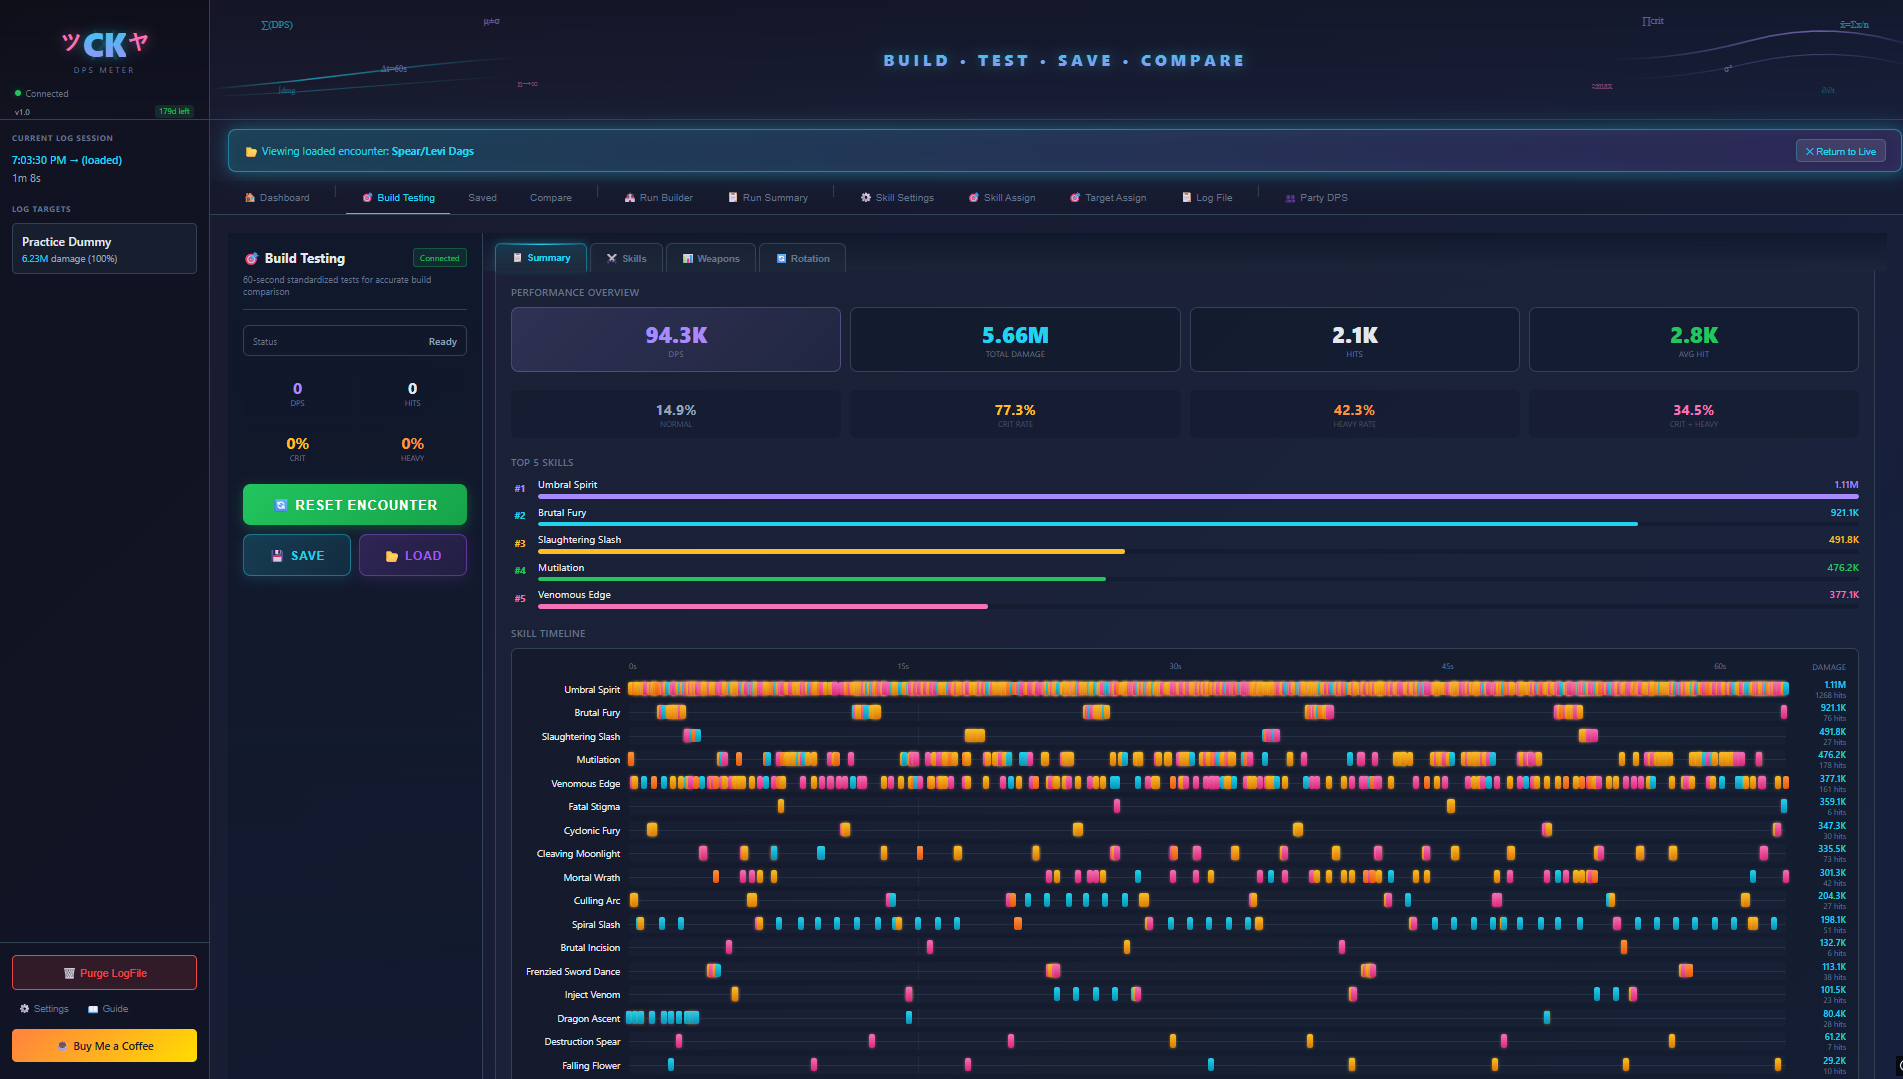
Task: Select the Practice Dummy log target
Action: point(104,248)
